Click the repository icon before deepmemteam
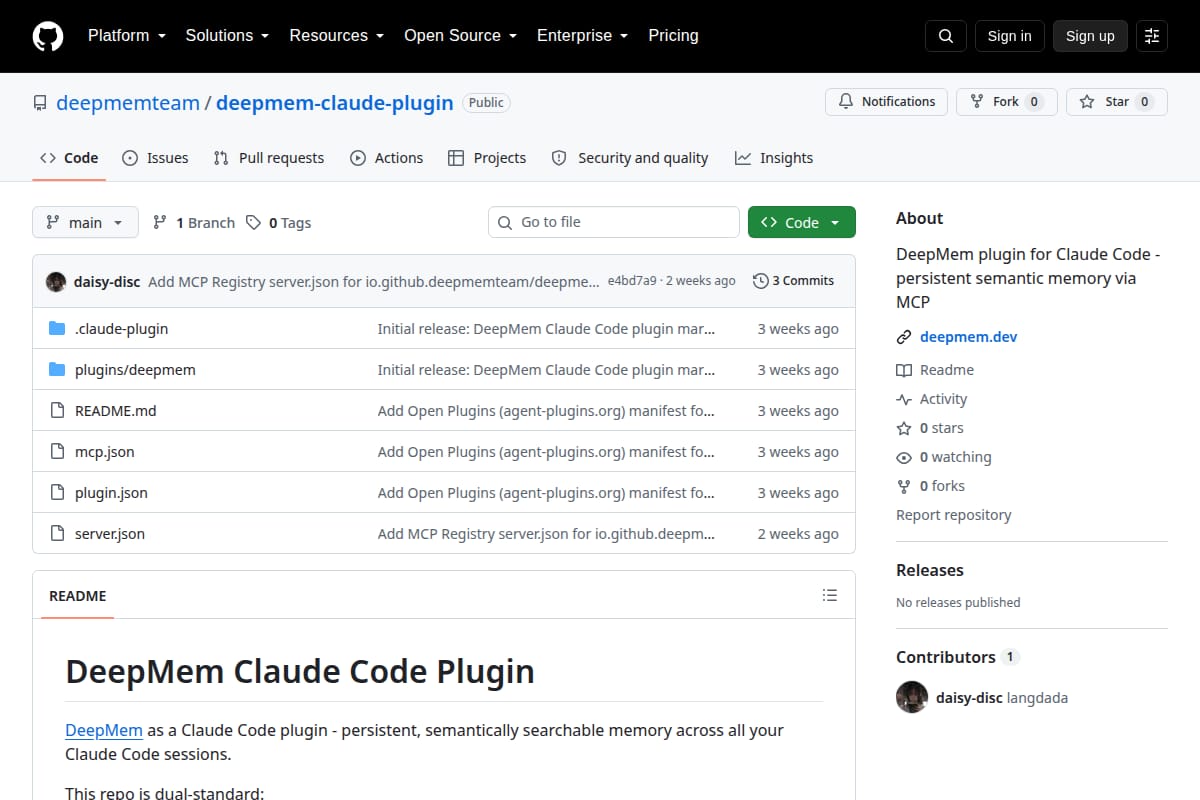Screen dimensions: 1200x800 40,103
